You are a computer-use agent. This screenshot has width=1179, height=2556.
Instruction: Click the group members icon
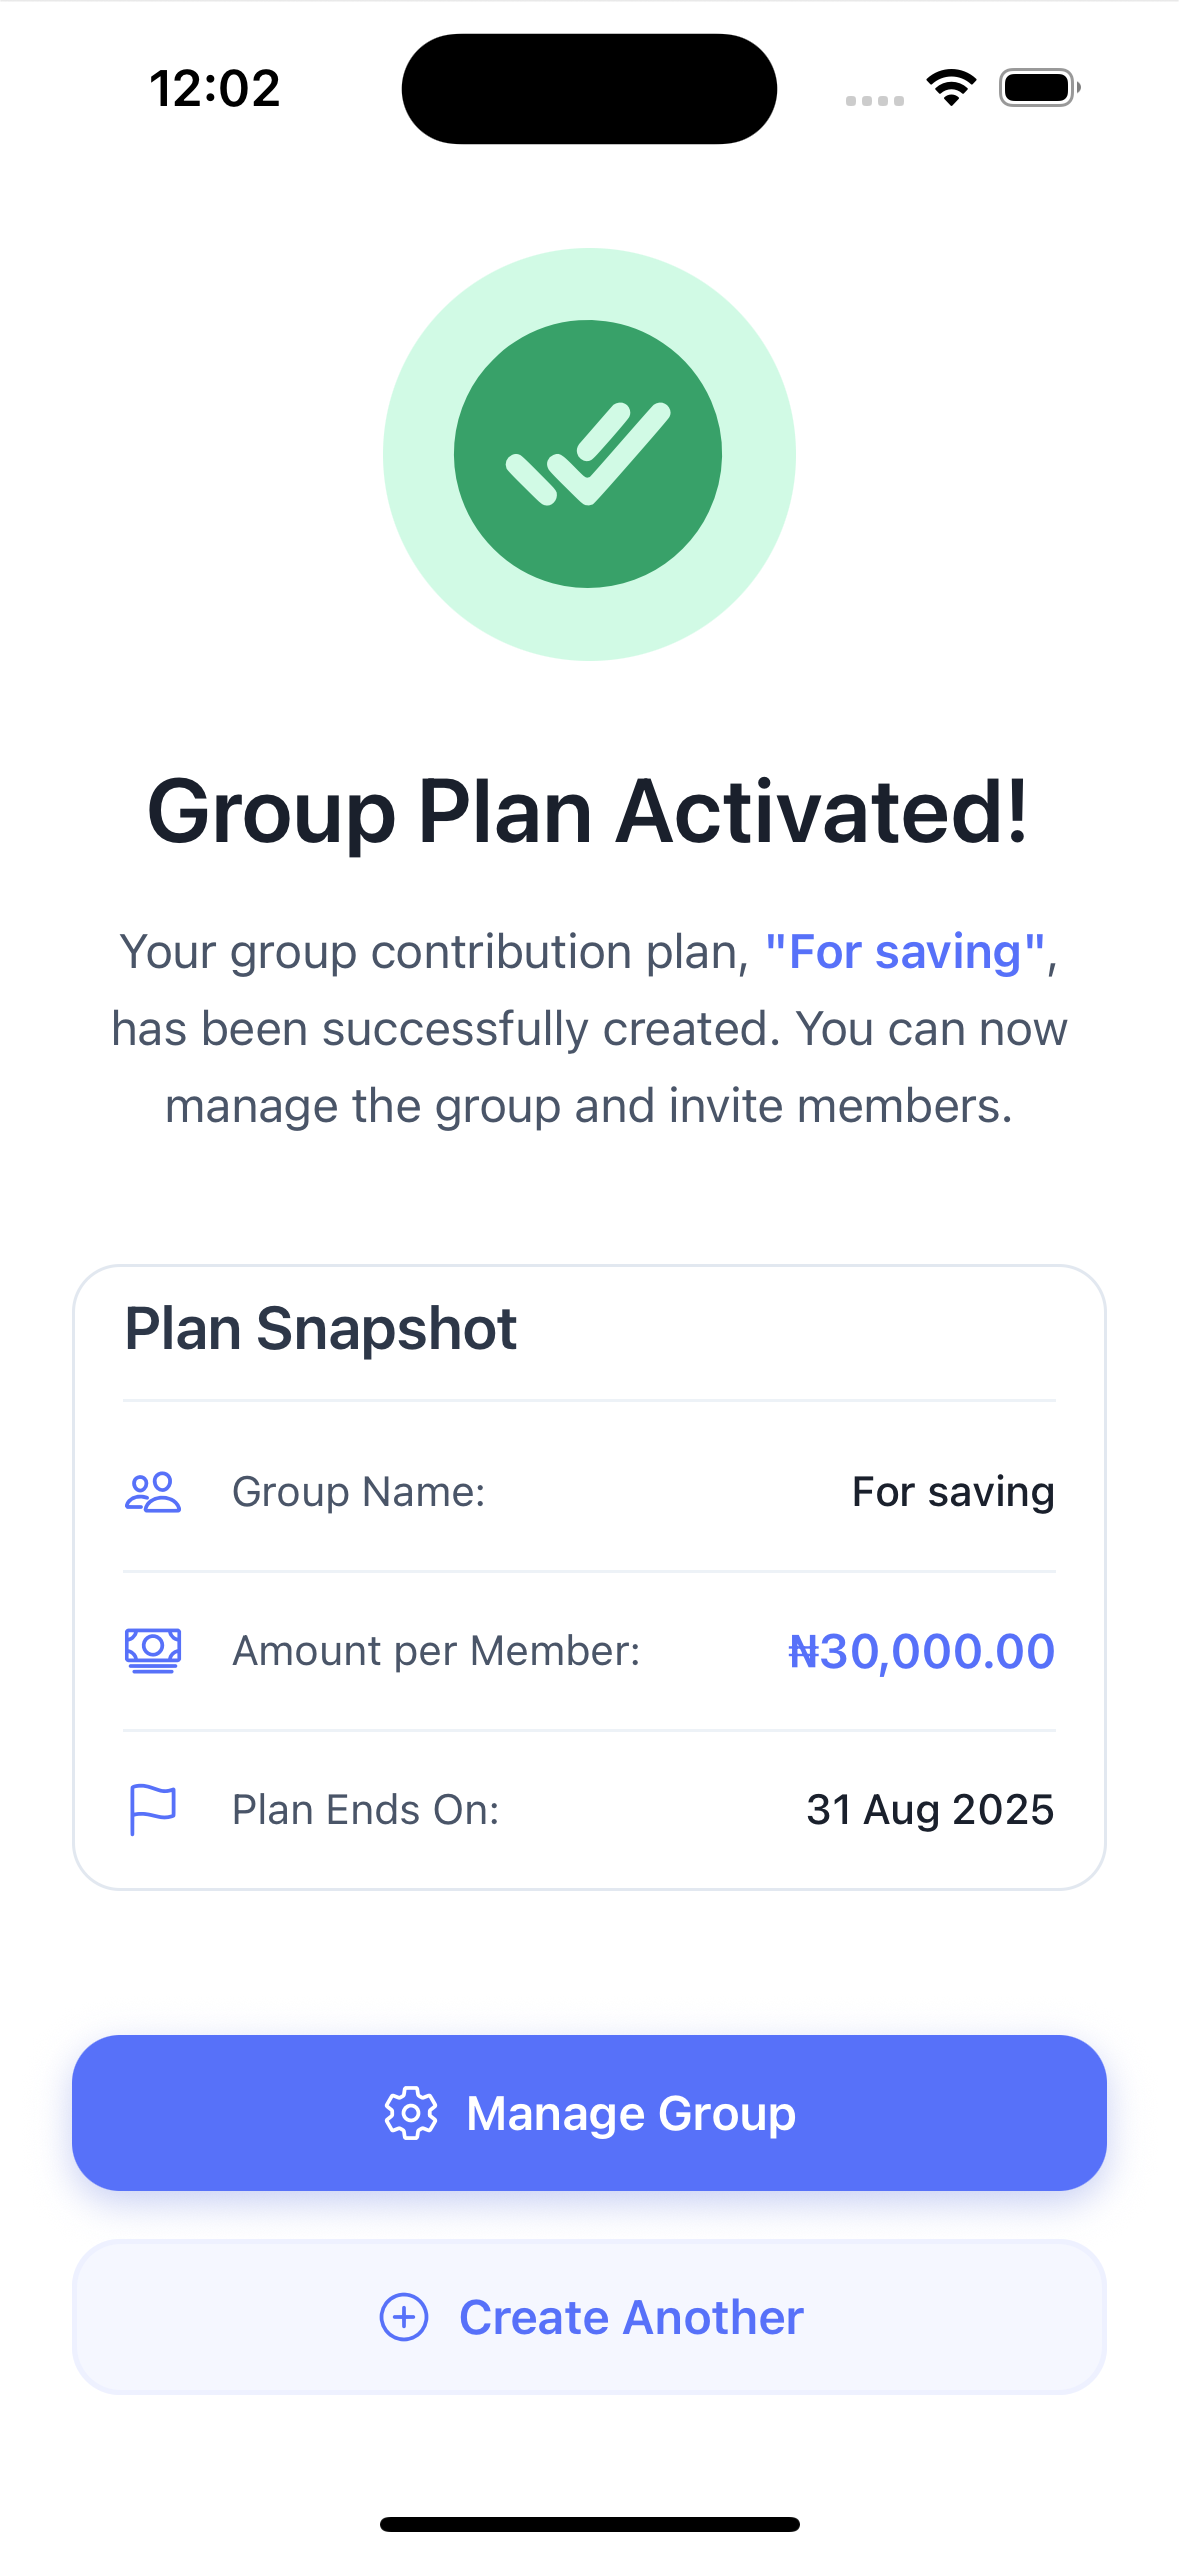[x=152, y=1492]
